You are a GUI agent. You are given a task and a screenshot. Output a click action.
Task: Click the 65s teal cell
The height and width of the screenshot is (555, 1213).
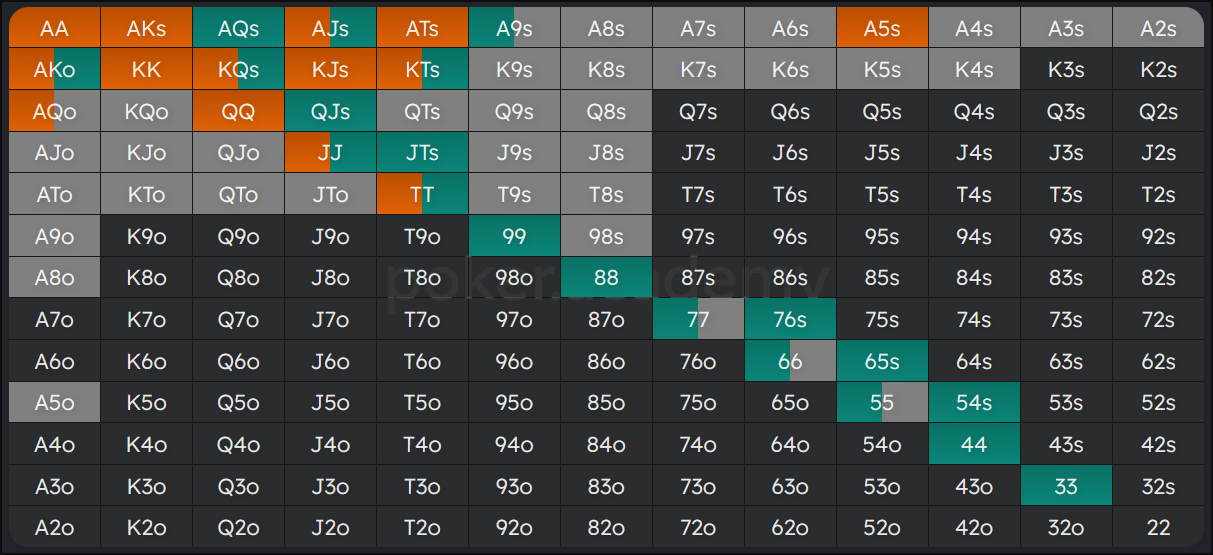(x=882, y=361)
